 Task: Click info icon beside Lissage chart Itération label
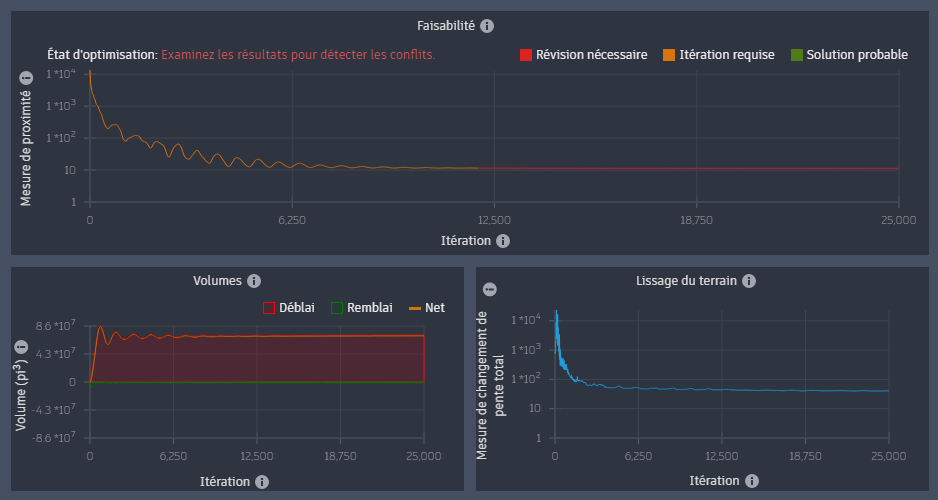tap(752, 481)
